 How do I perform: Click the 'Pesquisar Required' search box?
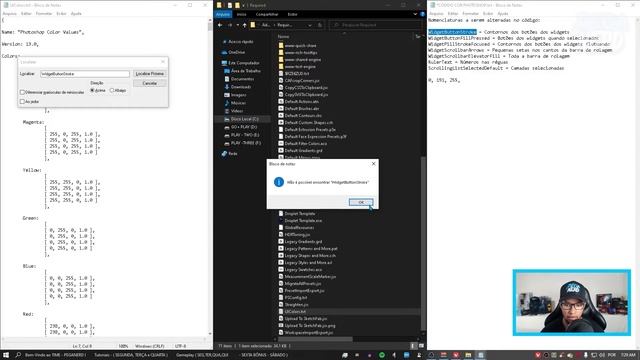tap(376, 25)
